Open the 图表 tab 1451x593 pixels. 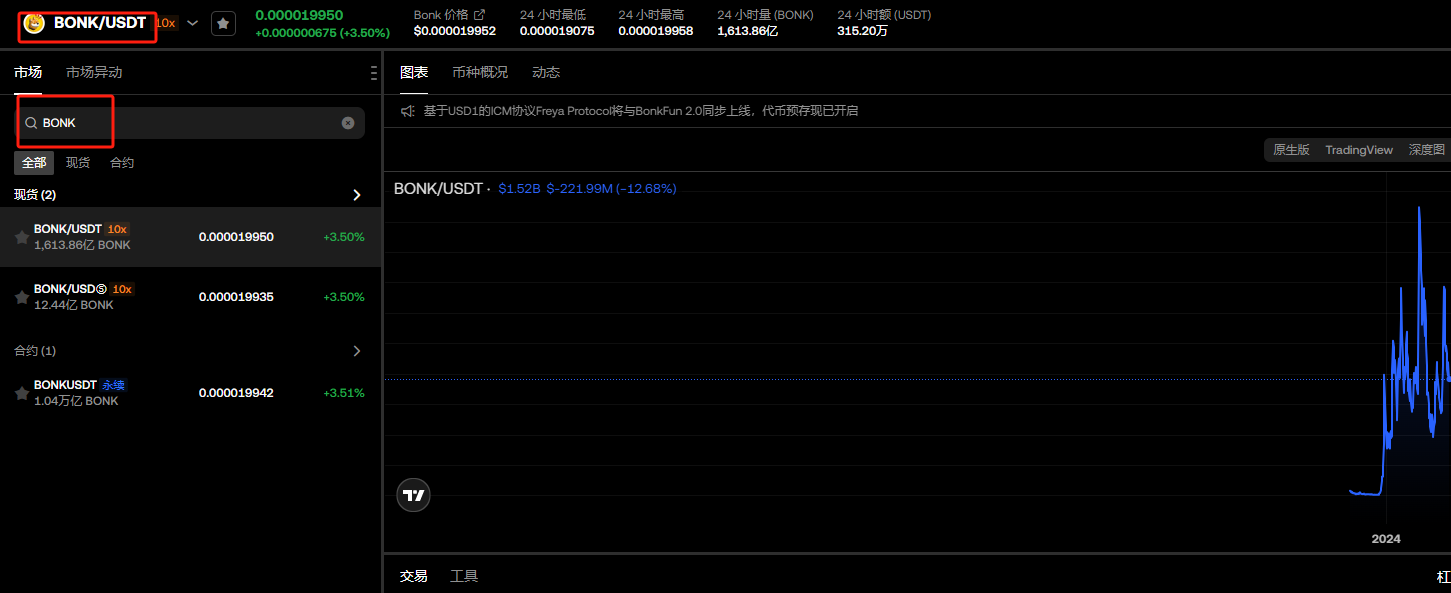coord(414,72)
